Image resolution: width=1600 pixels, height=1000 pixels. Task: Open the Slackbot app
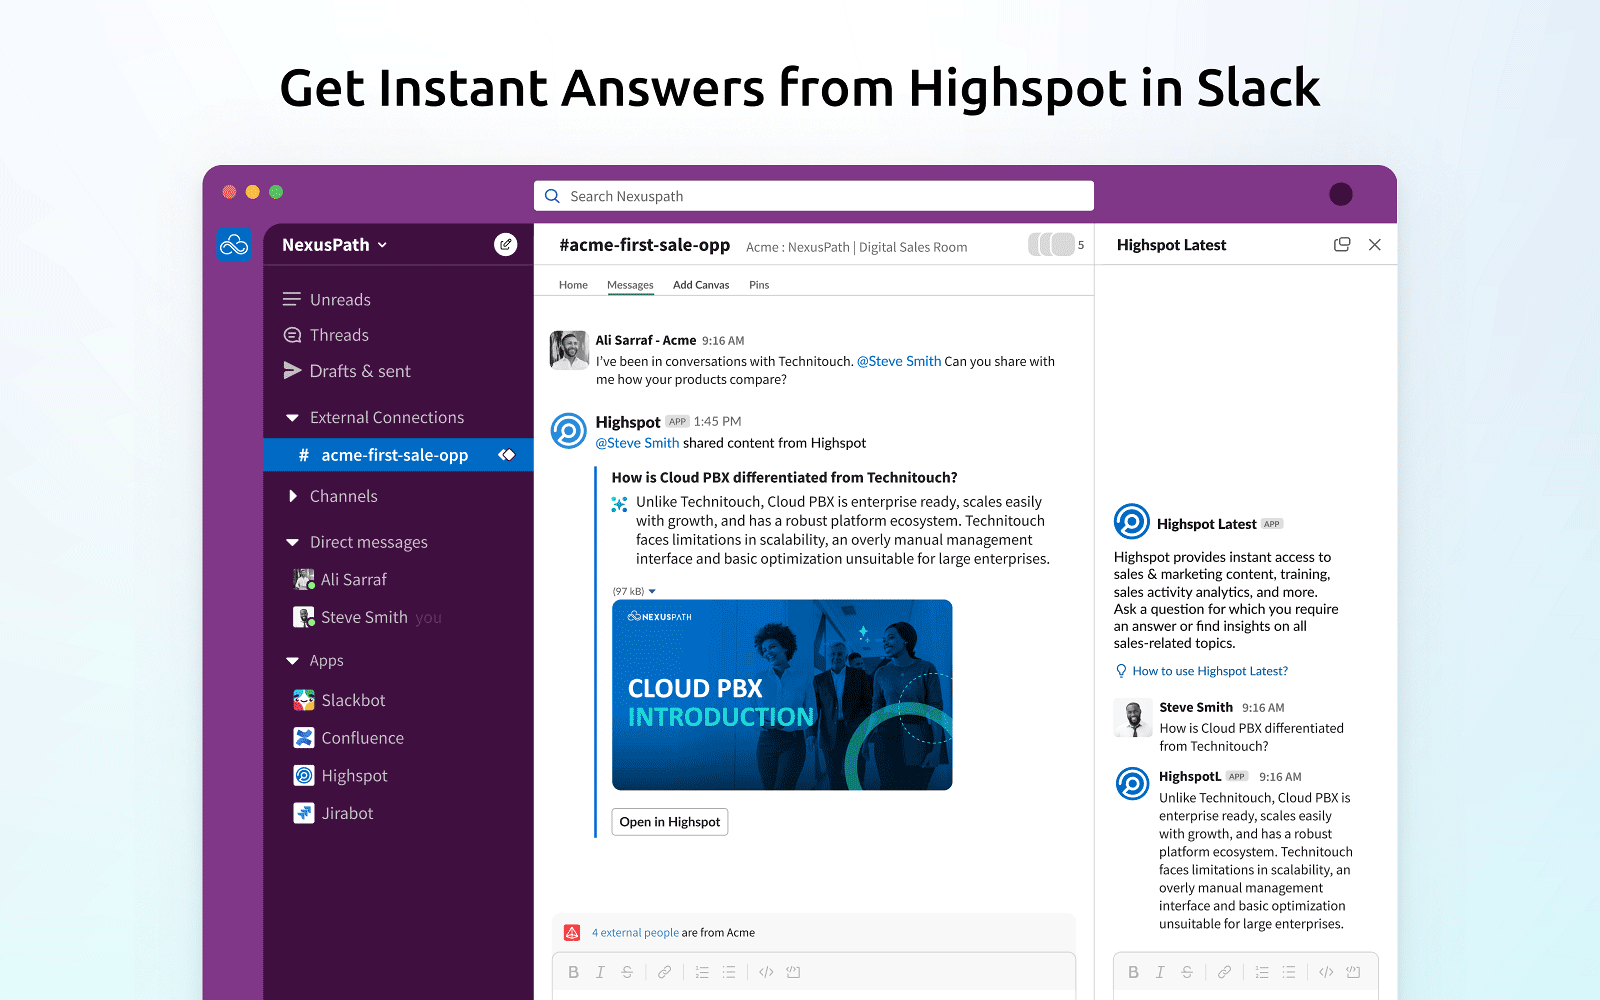pos(353,700)
